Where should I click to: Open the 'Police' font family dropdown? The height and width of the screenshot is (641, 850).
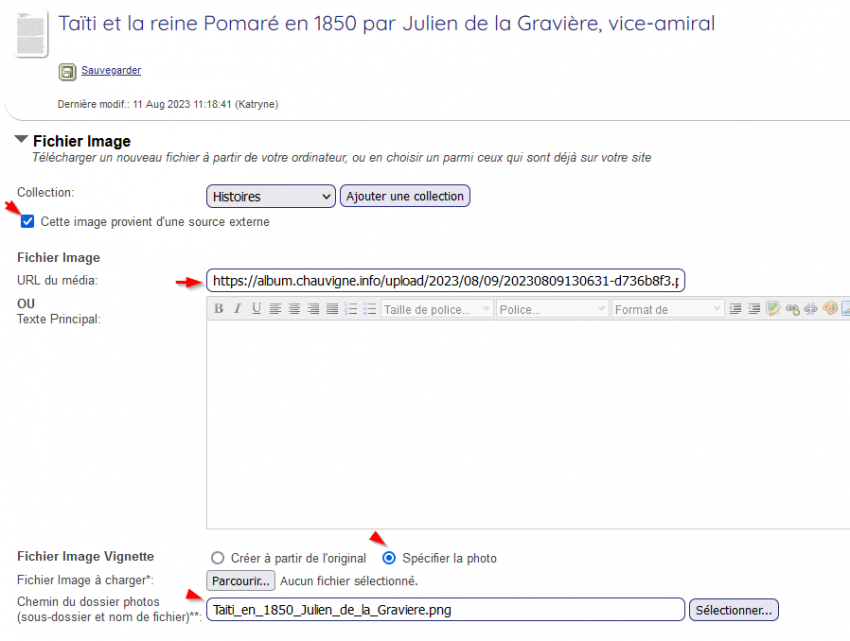(552, 310)
